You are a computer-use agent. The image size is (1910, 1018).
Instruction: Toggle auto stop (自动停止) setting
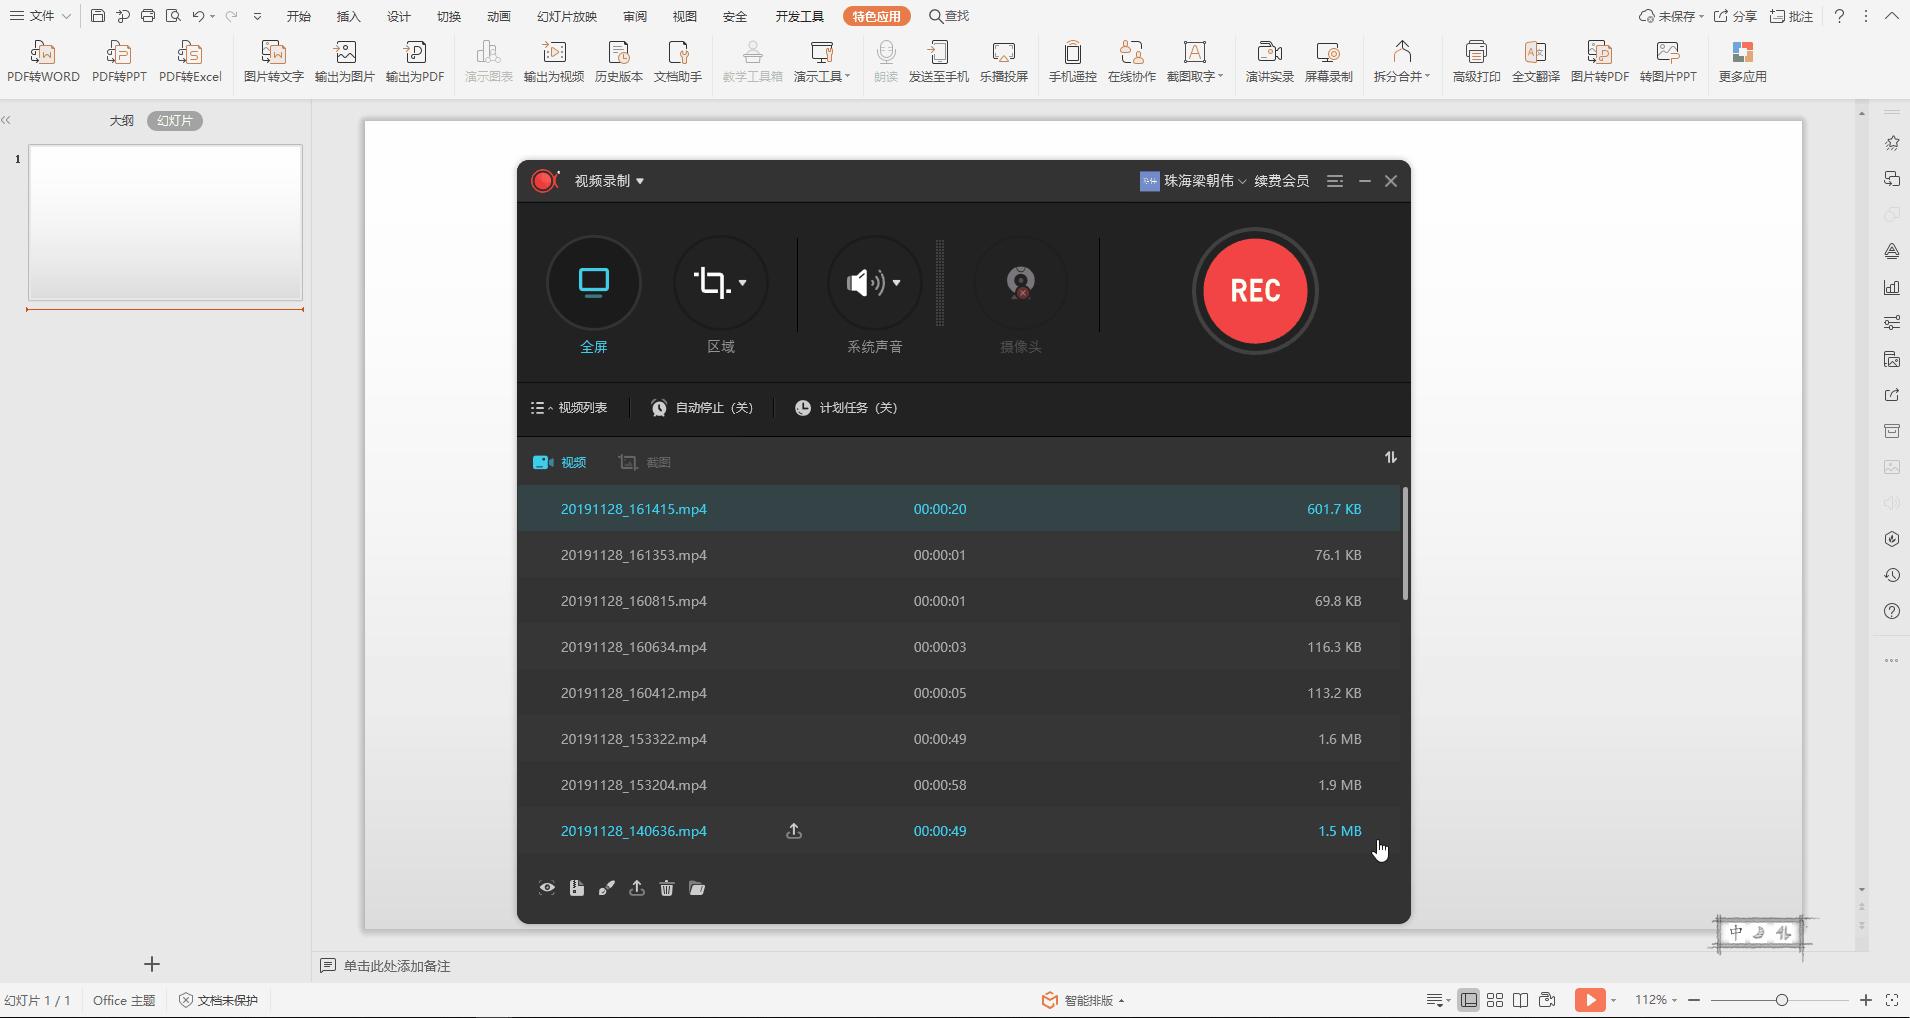(x=702, y=408)
